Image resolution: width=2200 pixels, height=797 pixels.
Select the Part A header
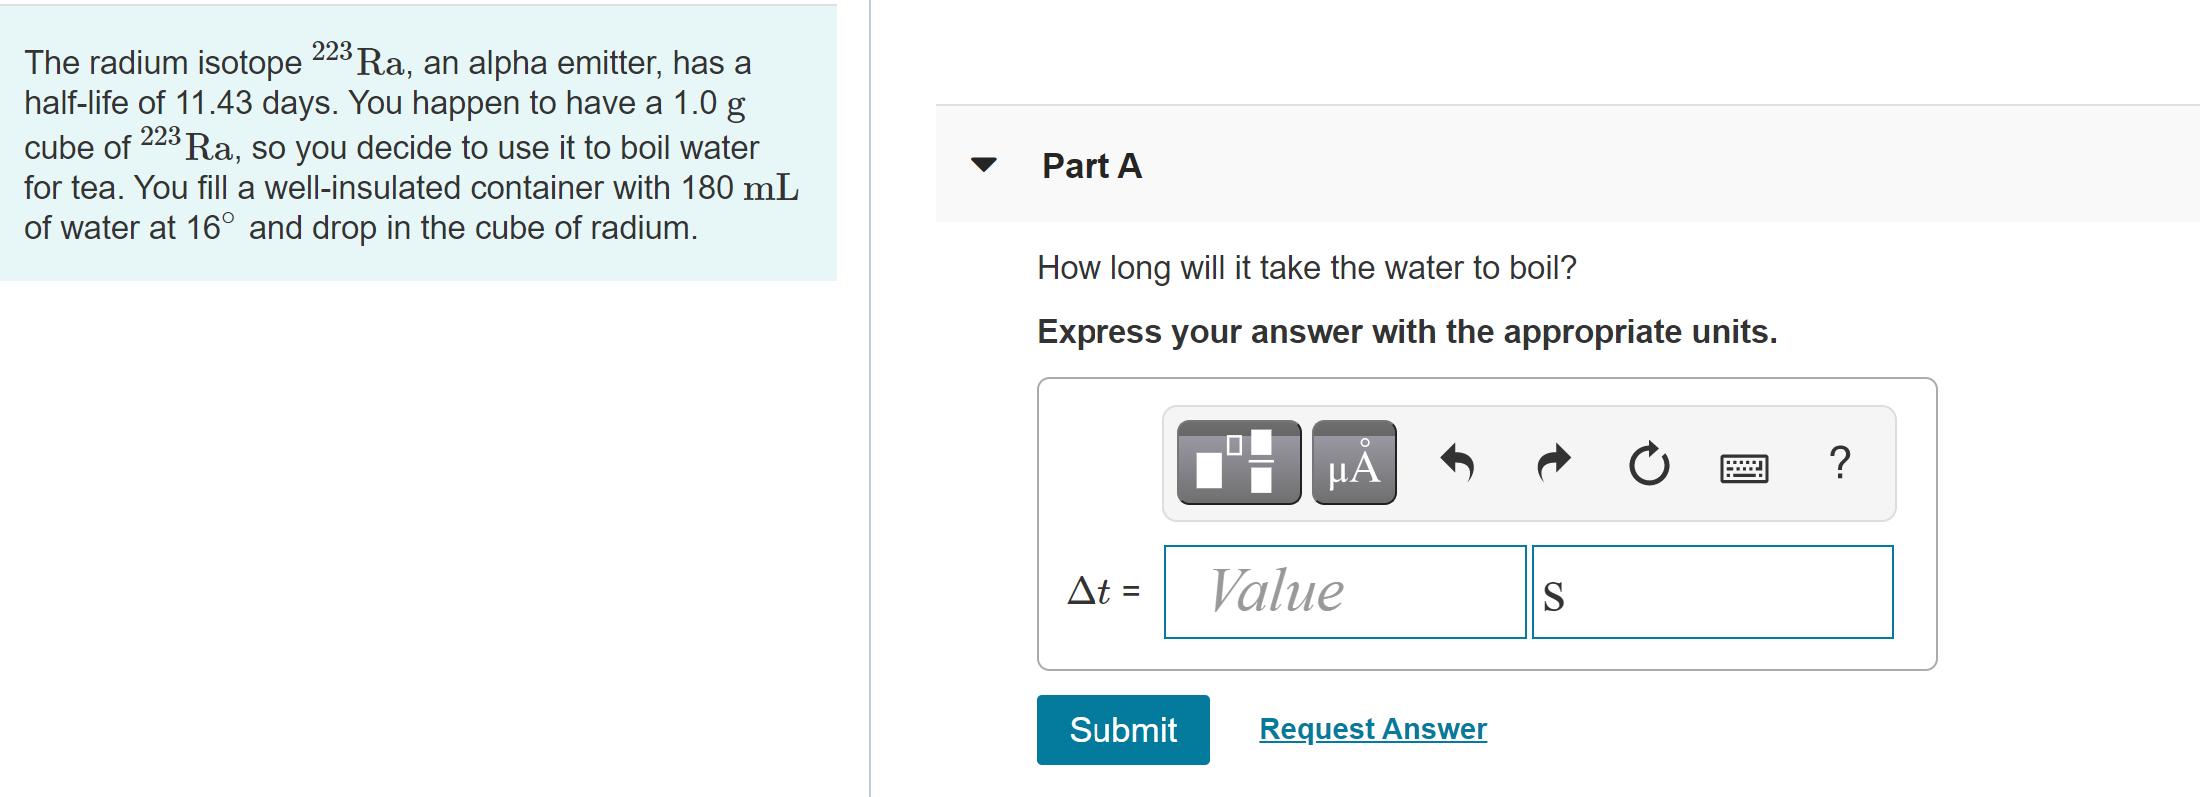point(1091,166)
